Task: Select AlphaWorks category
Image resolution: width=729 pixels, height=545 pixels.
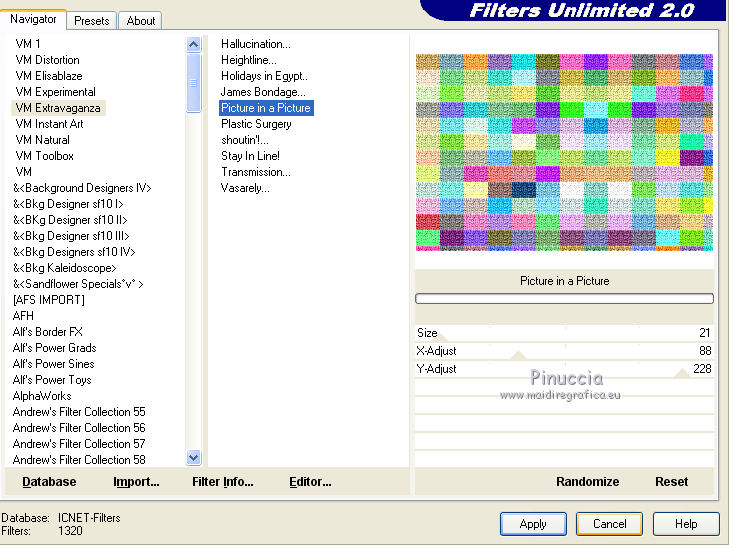Action: coord(42,396)
